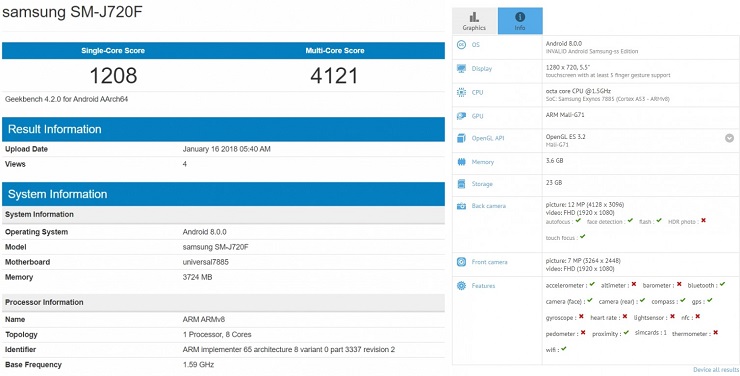The image size is (740, 376).
Task: Click the Features gear icon
Action: click(x=462, y=286)
